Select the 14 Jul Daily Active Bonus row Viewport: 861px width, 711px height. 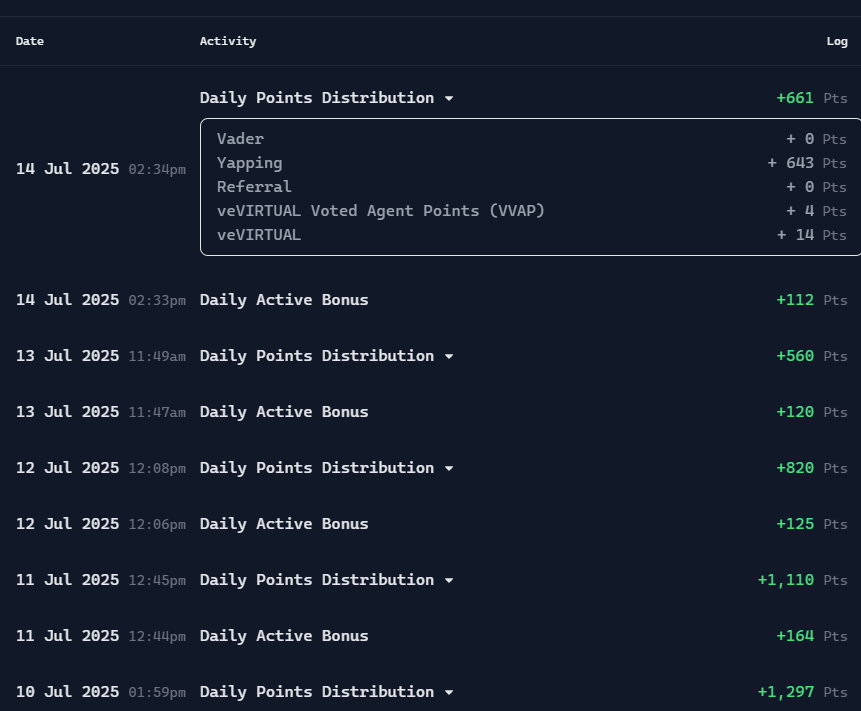click(284, 300)
